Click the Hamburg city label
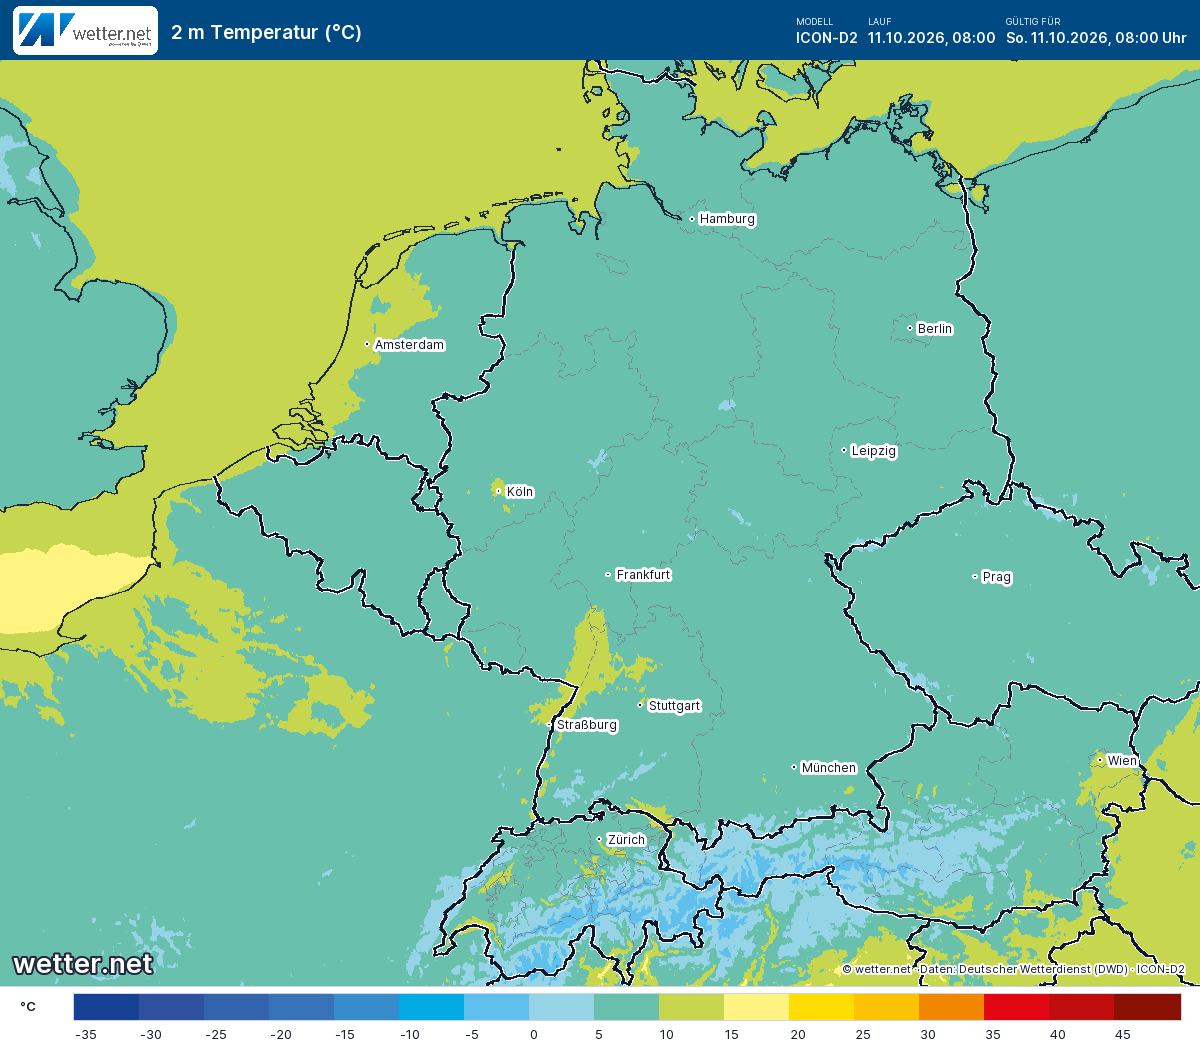1200x1053 pixels. [x=727, y=219]
